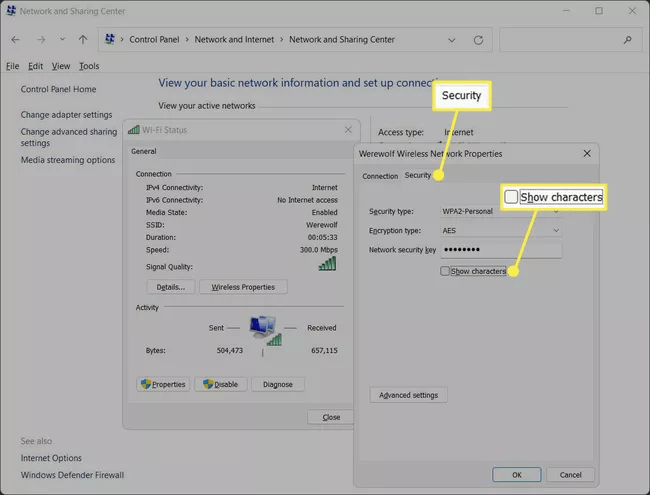The height and width of the screenshot is (495, 650).
Task: Click the address bar network icon
Action: [110, 39]
